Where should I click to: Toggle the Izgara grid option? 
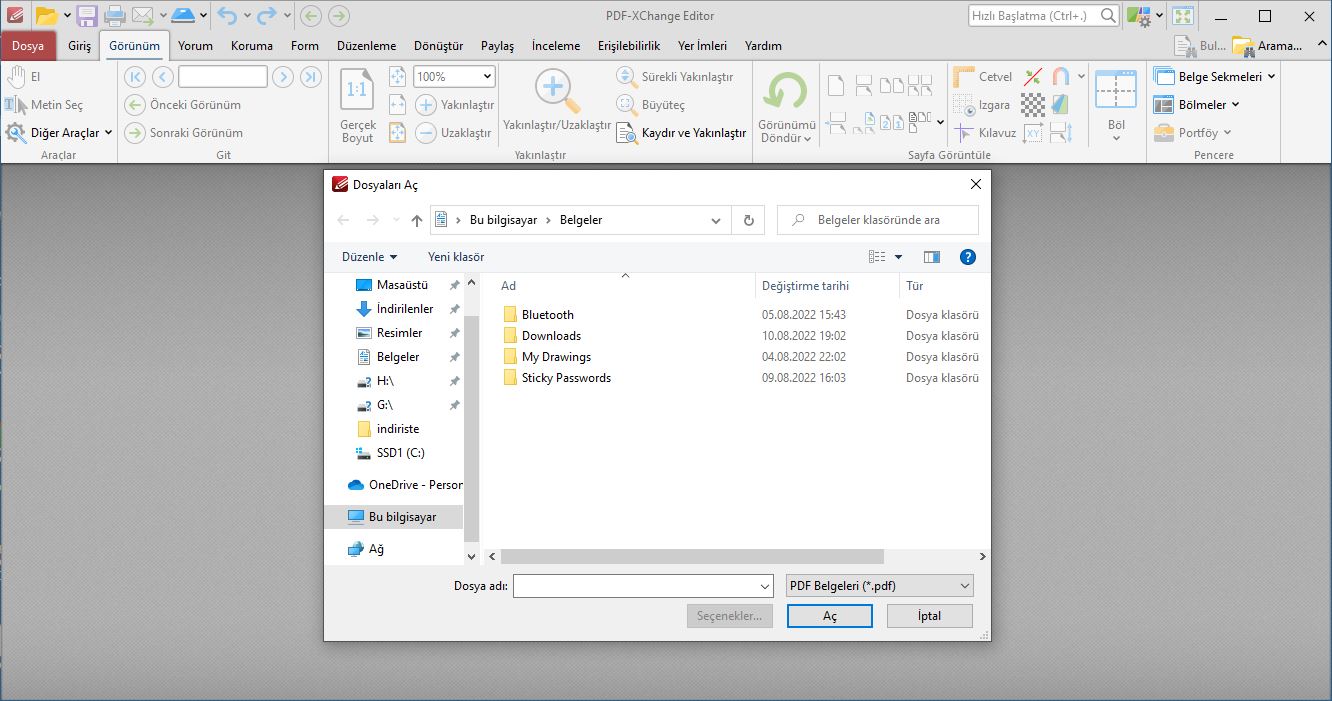tap(981, 104)
